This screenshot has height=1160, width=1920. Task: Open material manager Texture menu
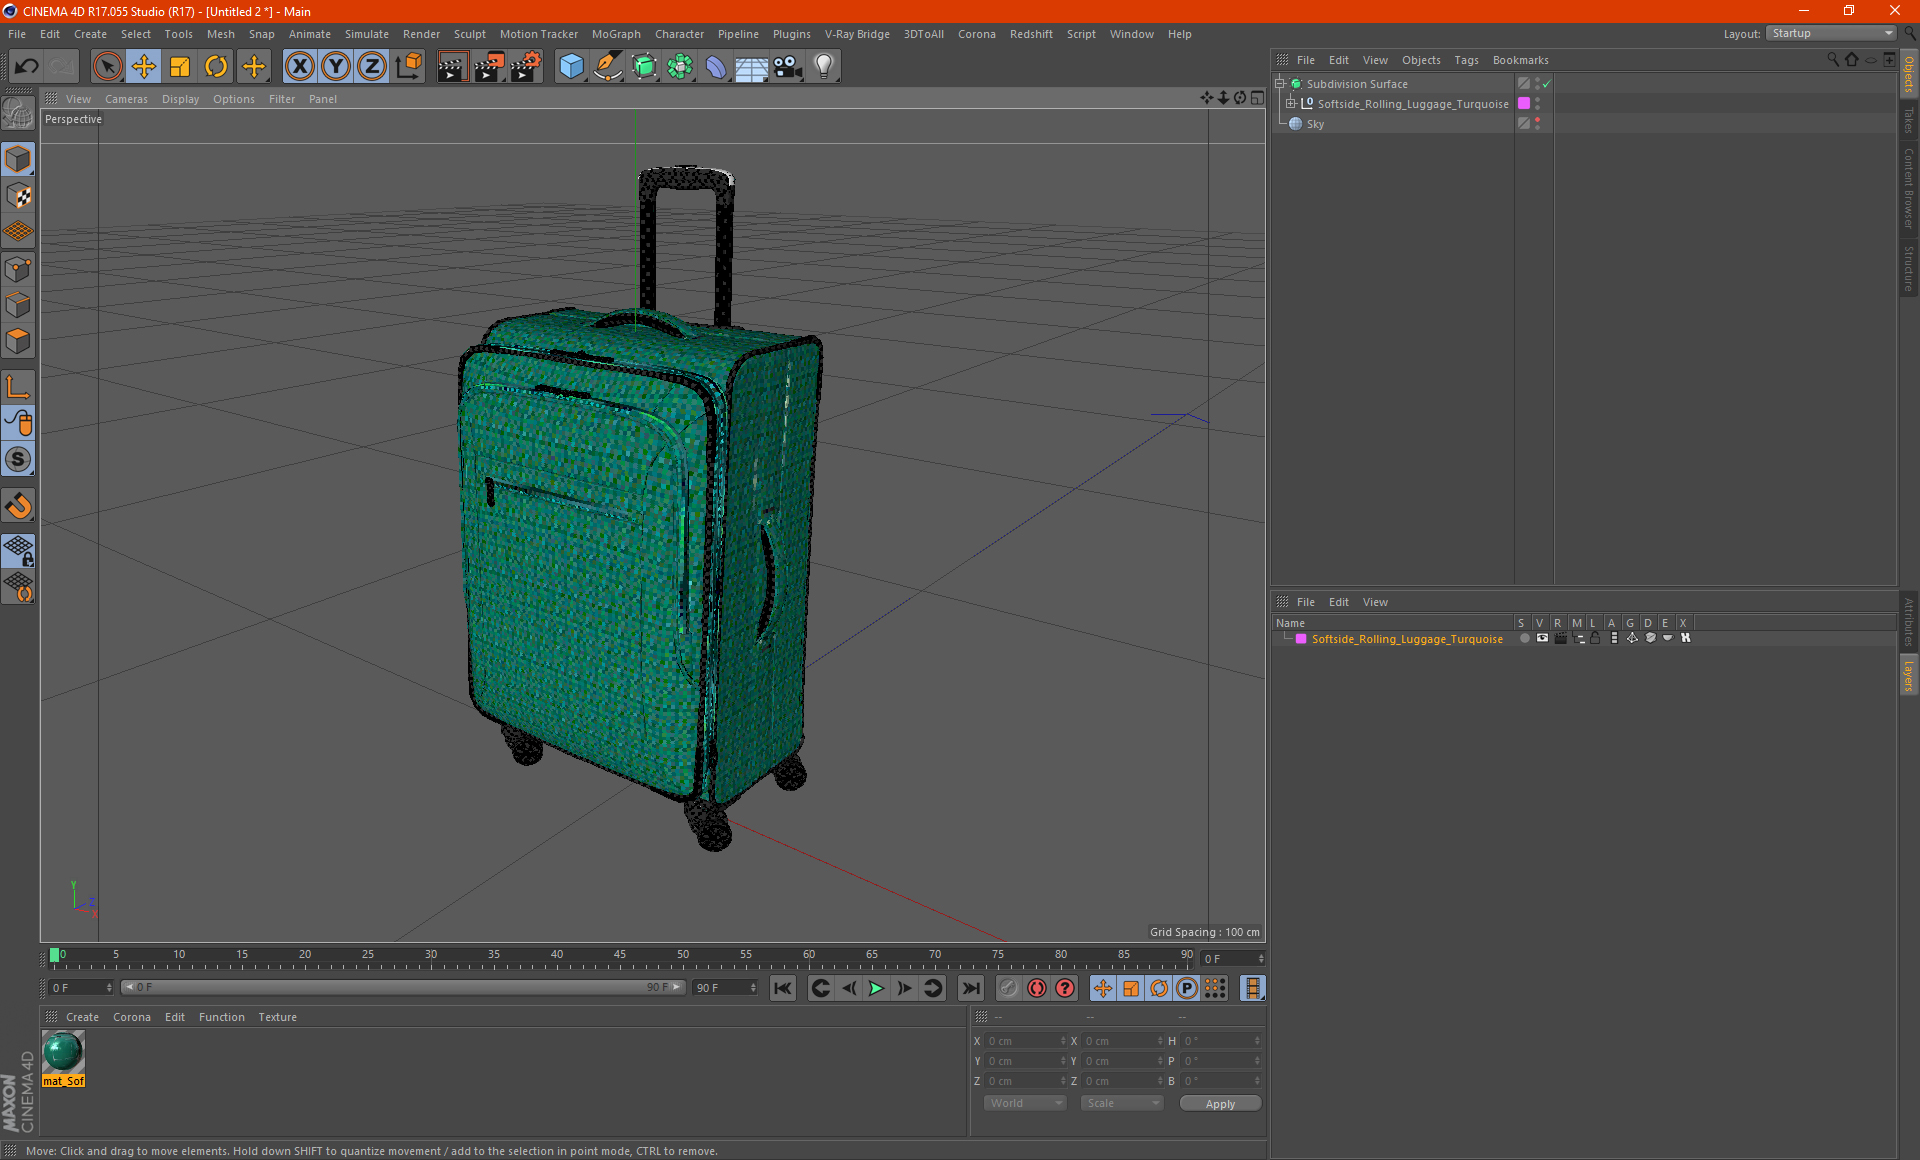[x=277, y=1017]
